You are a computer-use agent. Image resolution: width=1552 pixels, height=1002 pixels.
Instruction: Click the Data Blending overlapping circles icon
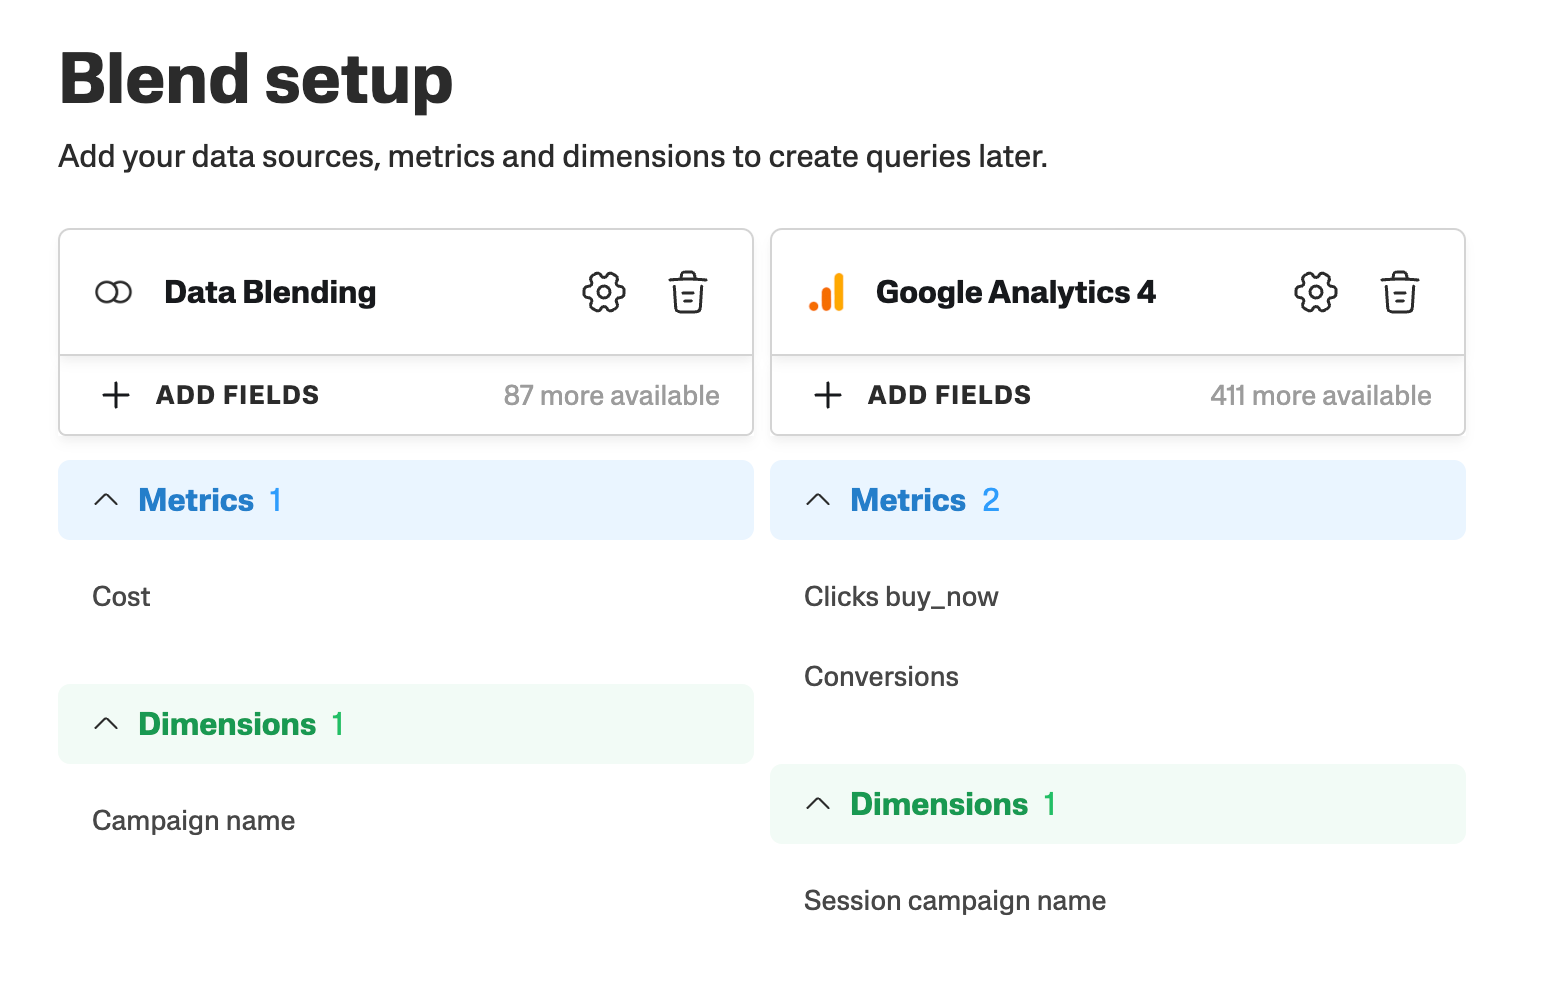click(x=114, y=292)
